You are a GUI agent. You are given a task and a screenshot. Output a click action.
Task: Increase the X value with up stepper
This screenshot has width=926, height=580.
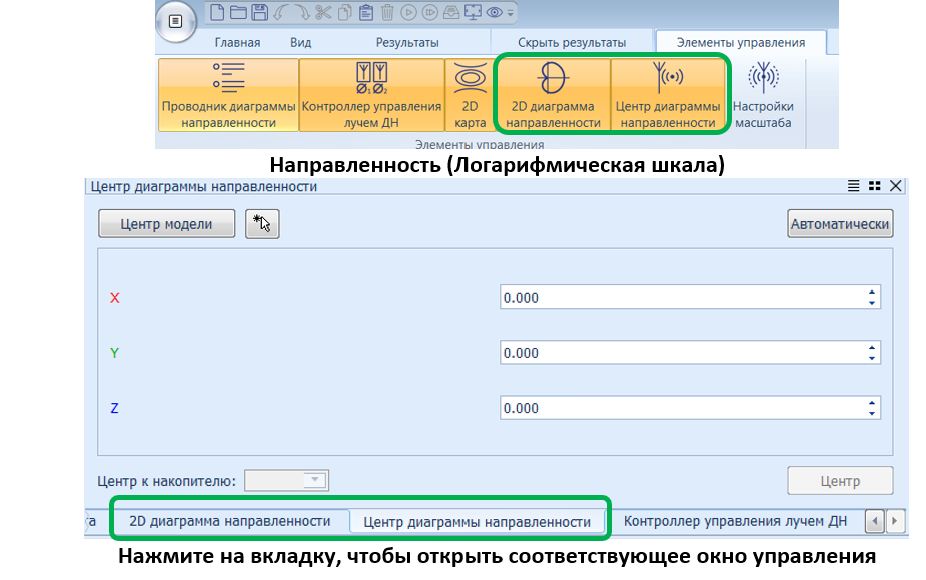click(872, 292)
